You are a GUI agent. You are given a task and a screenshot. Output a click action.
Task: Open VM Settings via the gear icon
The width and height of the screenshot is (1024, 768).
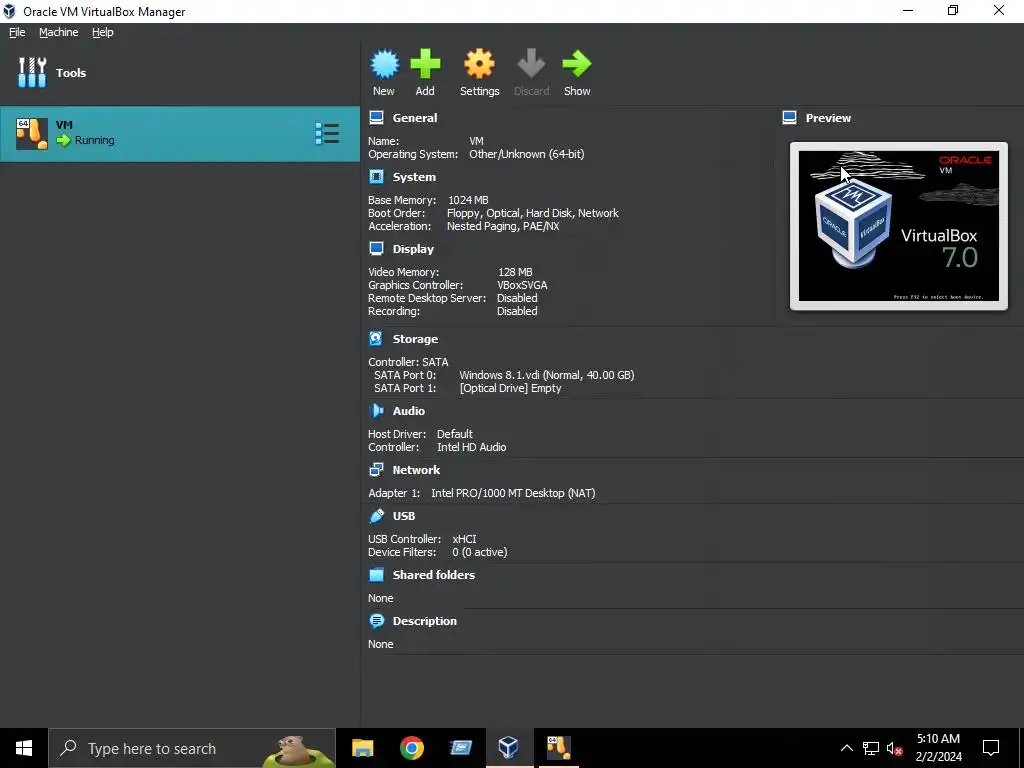tap(479, 64)
